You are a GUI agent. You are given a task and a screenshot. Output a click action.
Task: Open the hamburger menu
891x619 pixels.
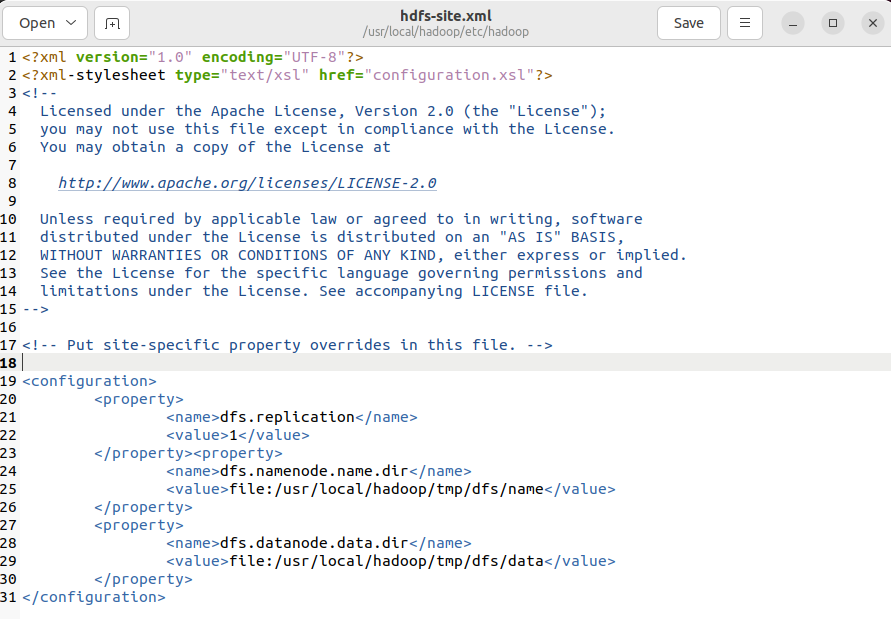(745, 23)
